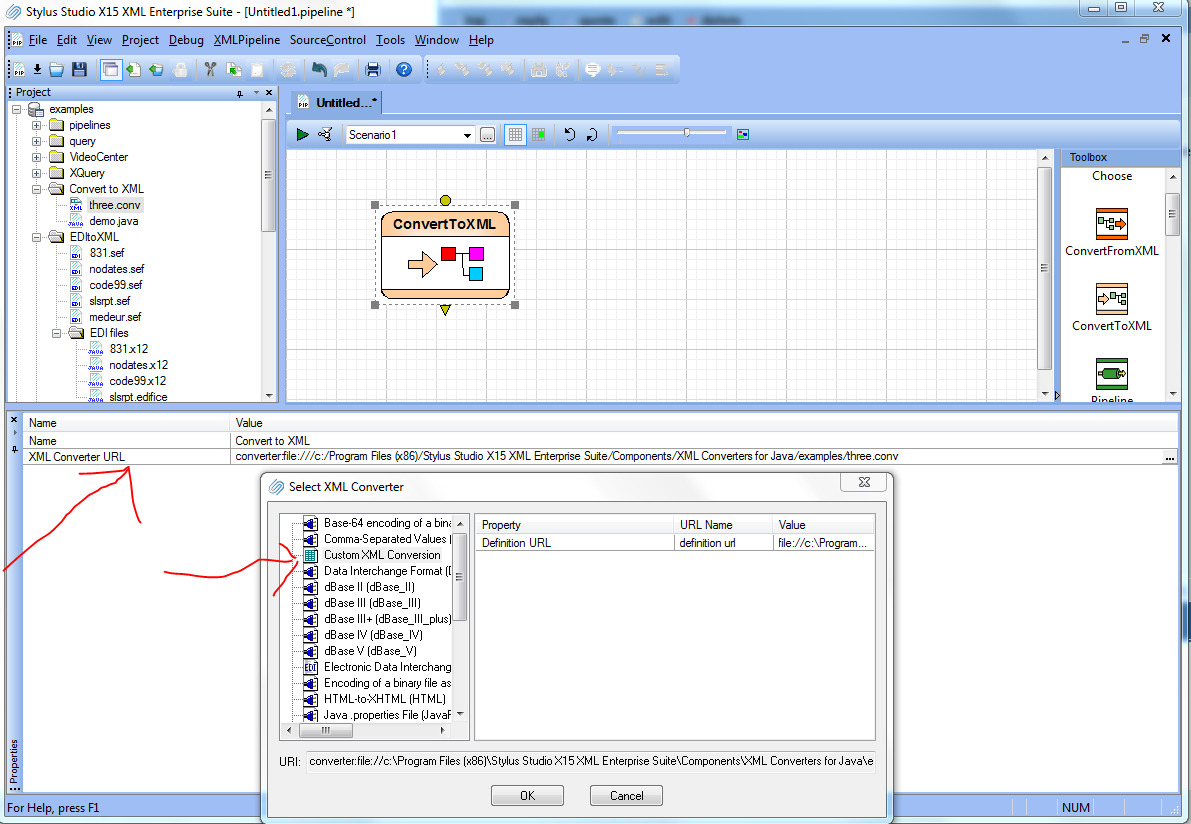The height and width of the screenshot is (824, 1191).
Task: Print the document using printer icon
Action: pyautogui.click(x=373, y=70)
